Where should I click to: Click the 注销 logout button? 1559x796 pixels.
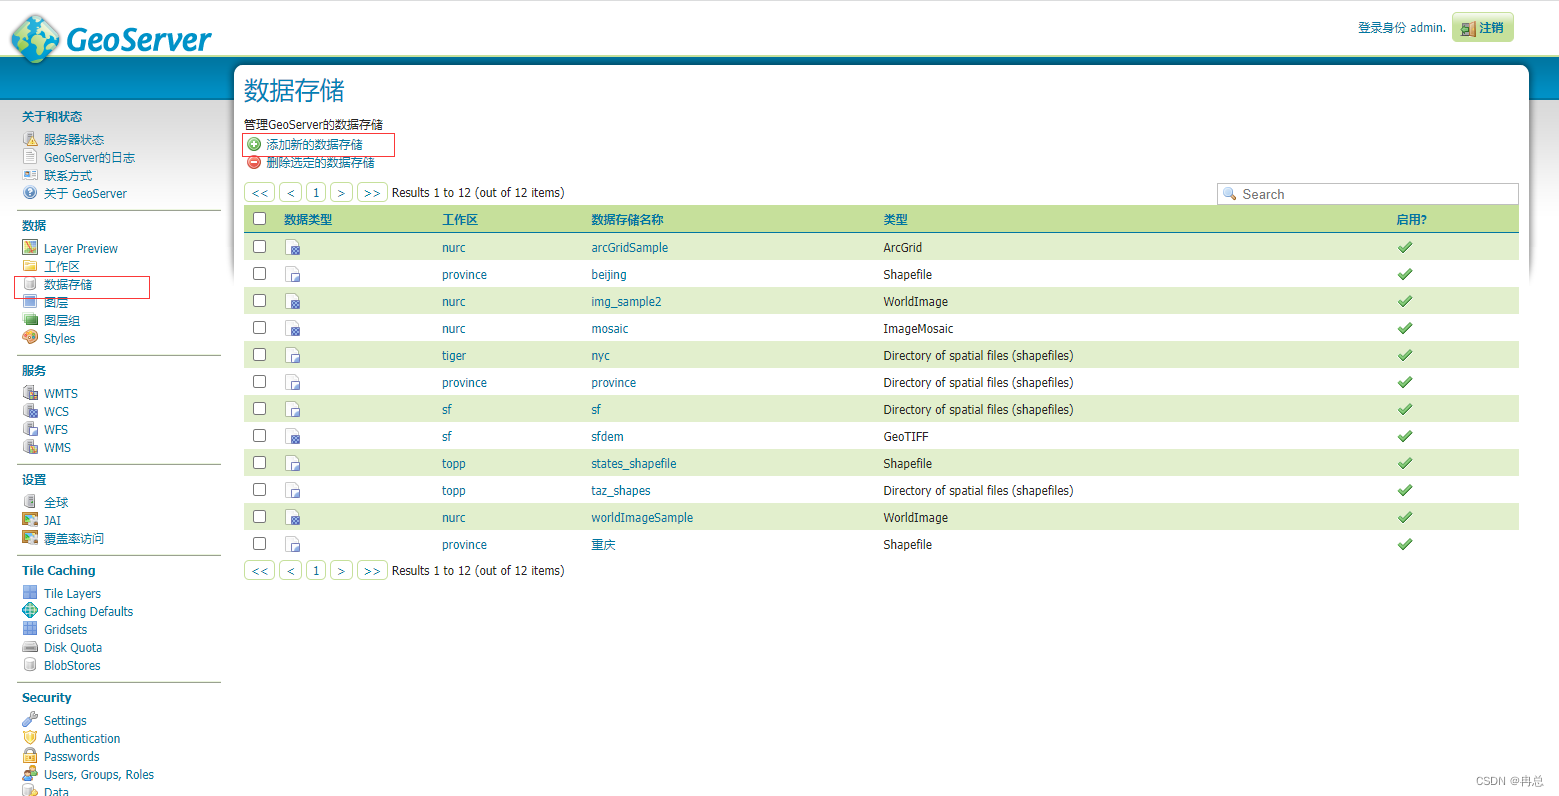[x=1483, y=27]
